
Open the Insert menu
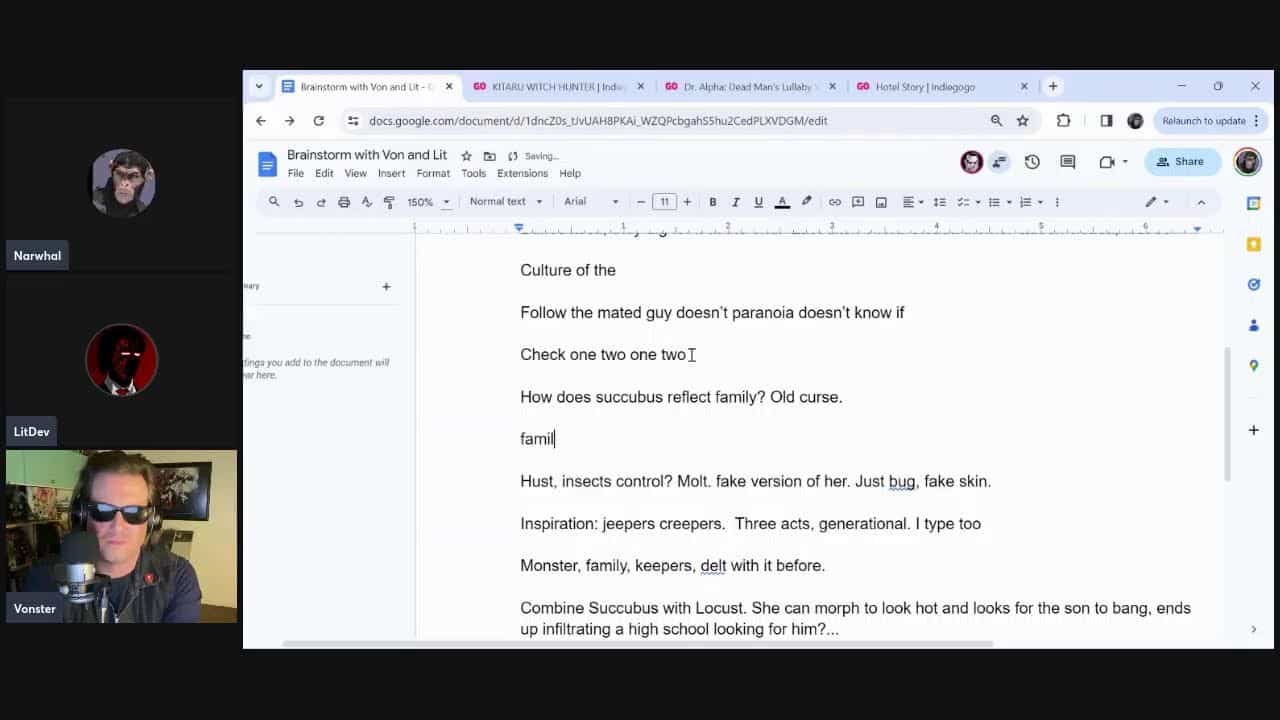pyautogui.click(x=391, y=173)
